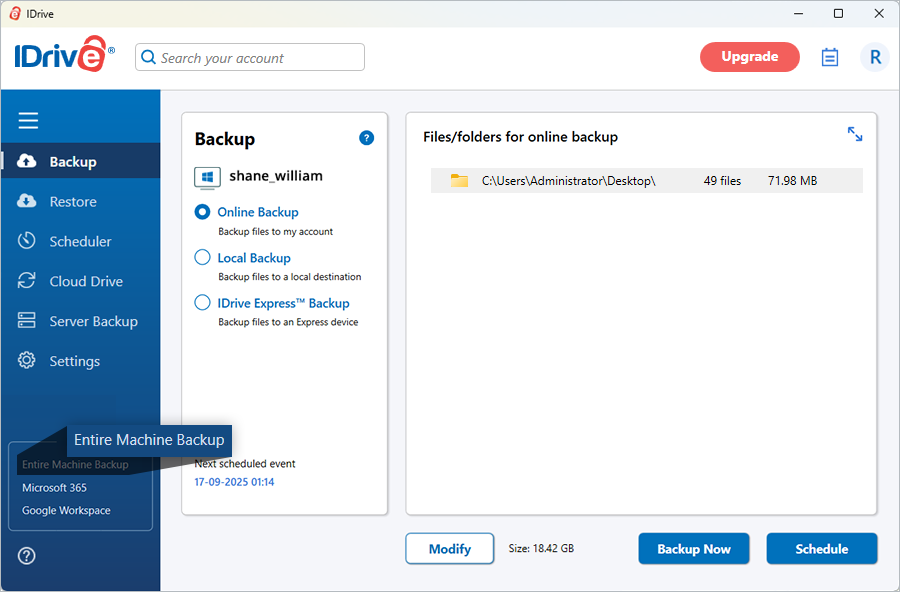Click the Modify button
The height and width of the screenshot is (592, 900).
point(449,549)
